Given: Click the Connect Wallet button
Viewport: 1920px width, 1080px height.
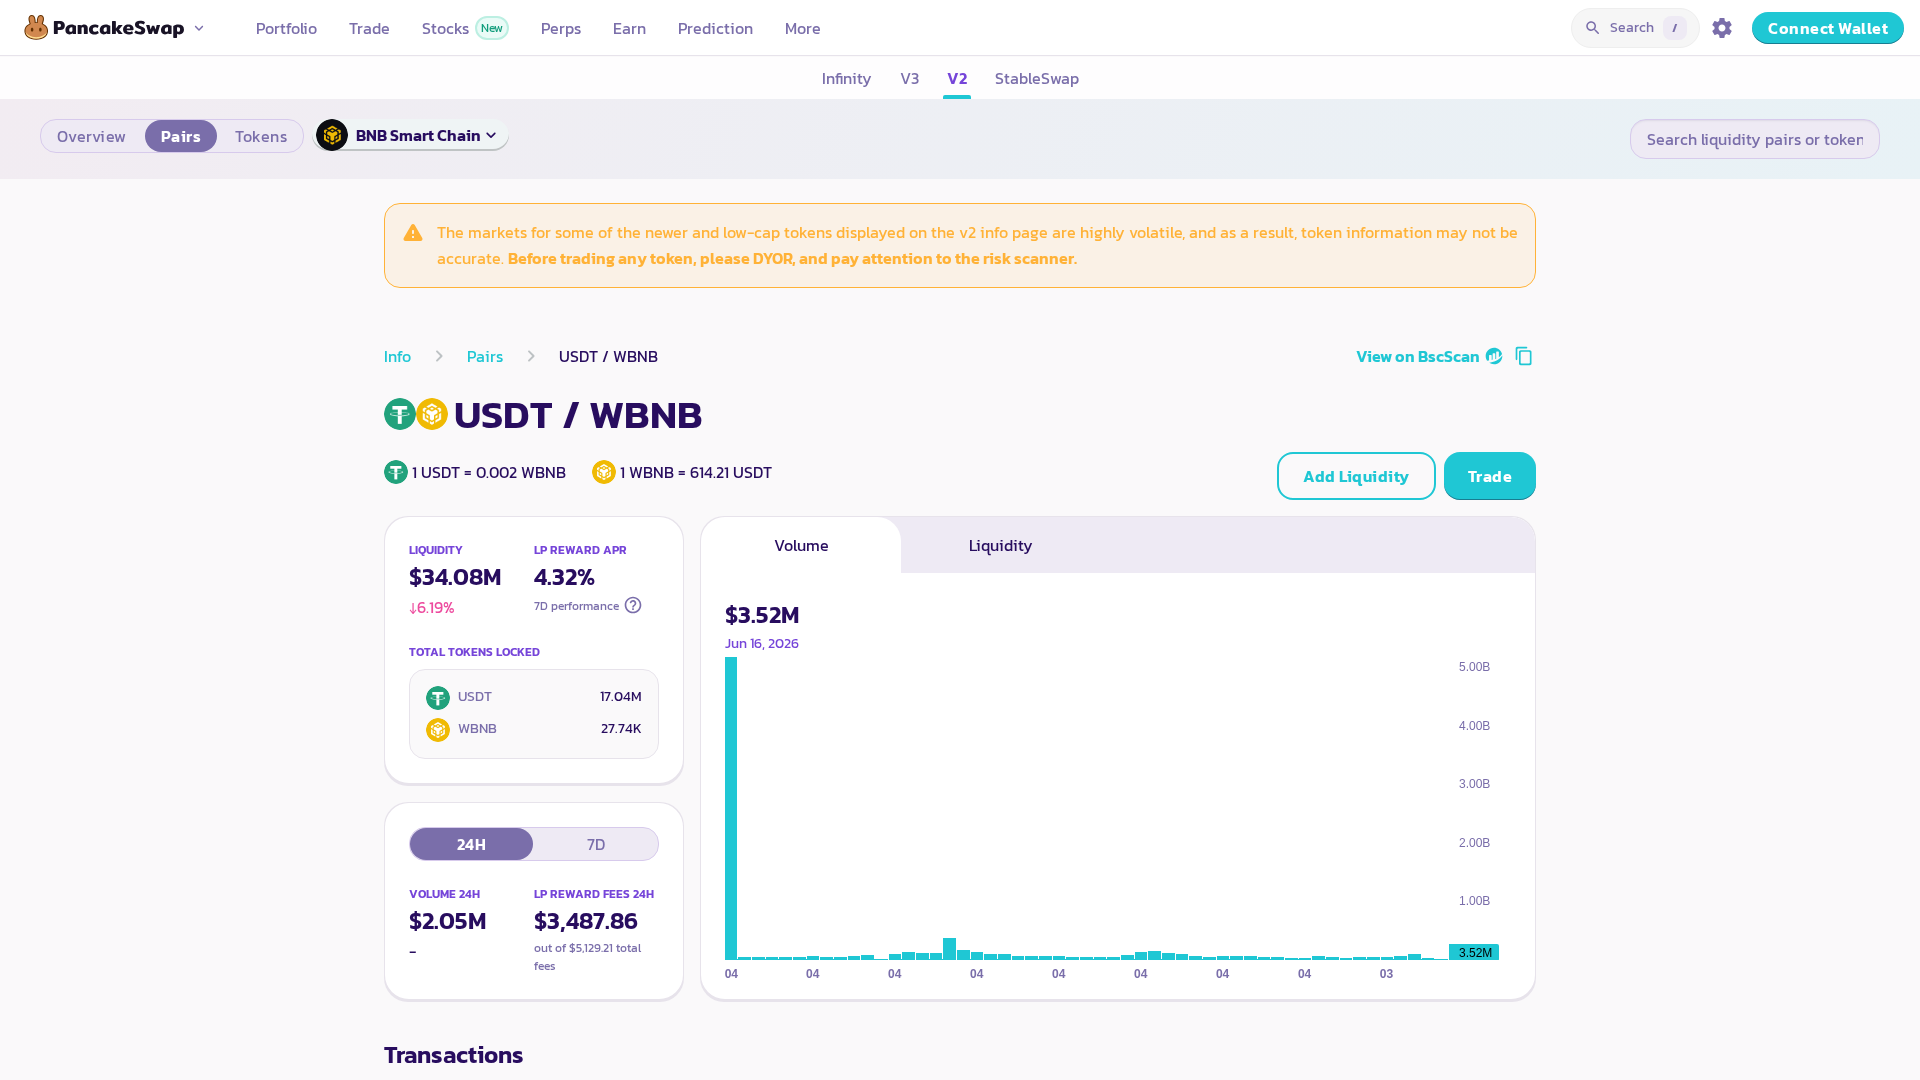Looking at the screenshot, I should tap(1828, 28).
